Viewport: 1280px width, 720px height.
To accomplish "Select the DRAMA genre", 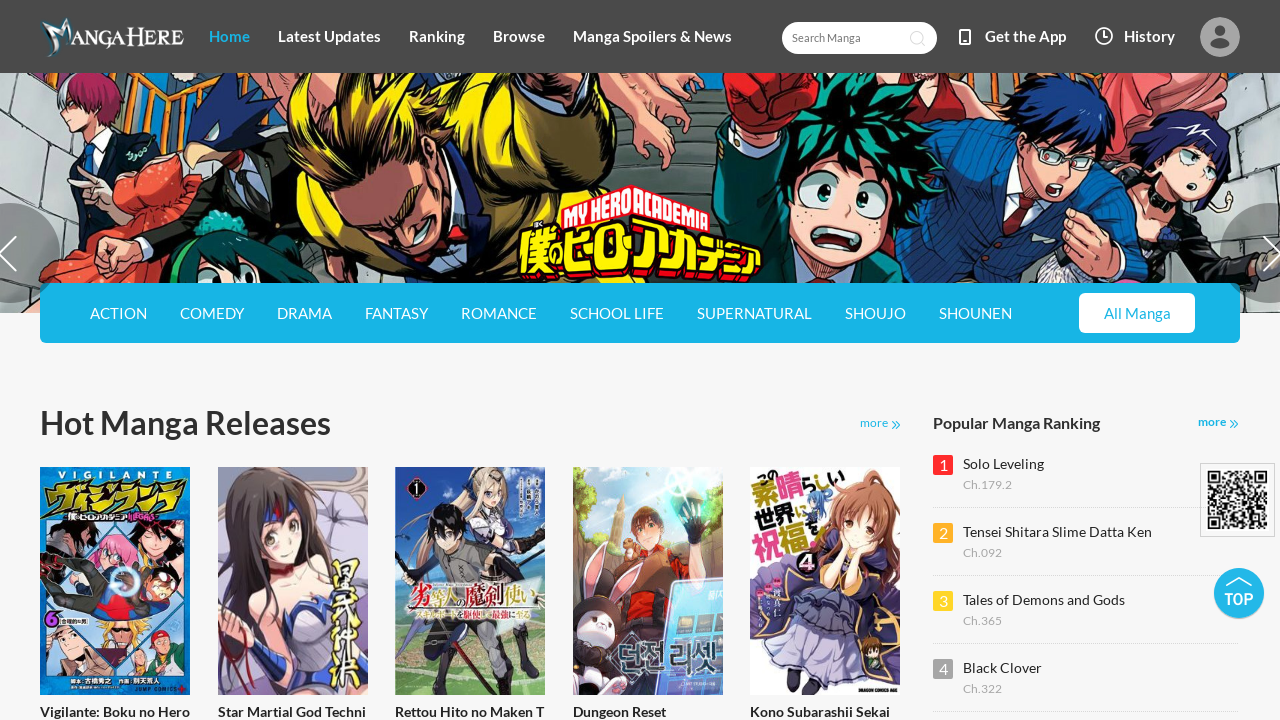I will (304, 313).
